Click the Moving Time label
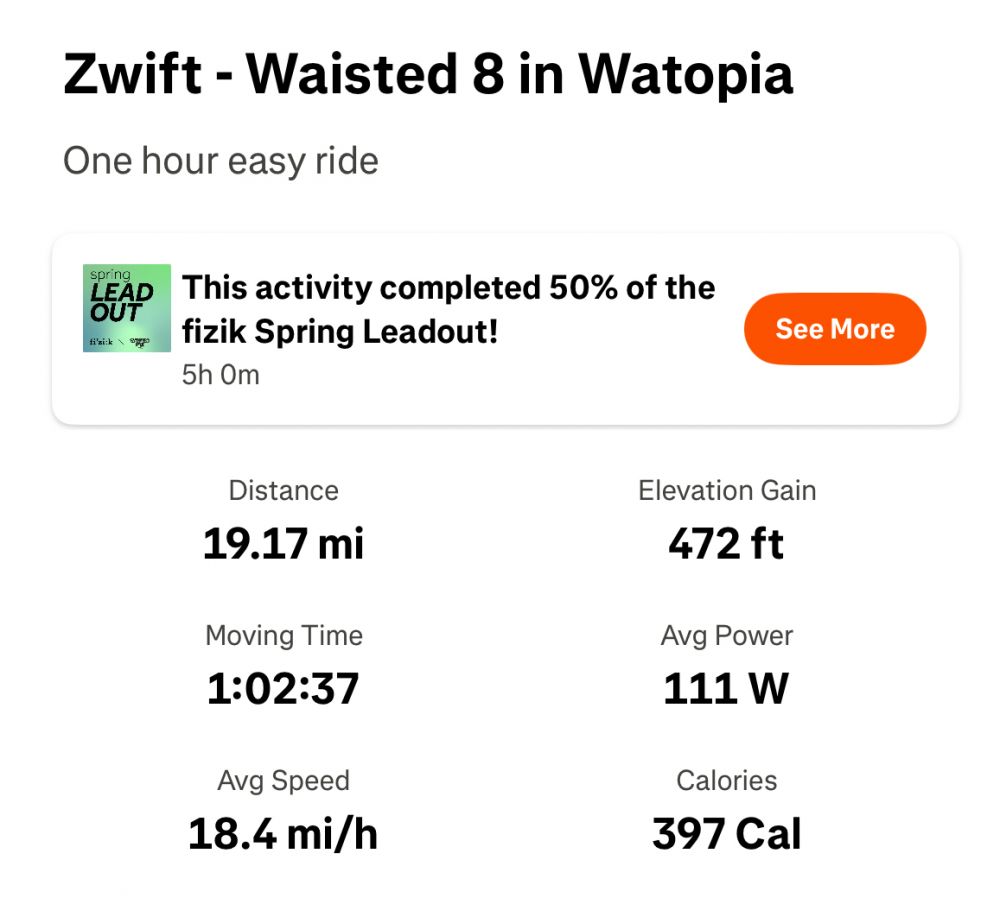 [x=283, y=636]
